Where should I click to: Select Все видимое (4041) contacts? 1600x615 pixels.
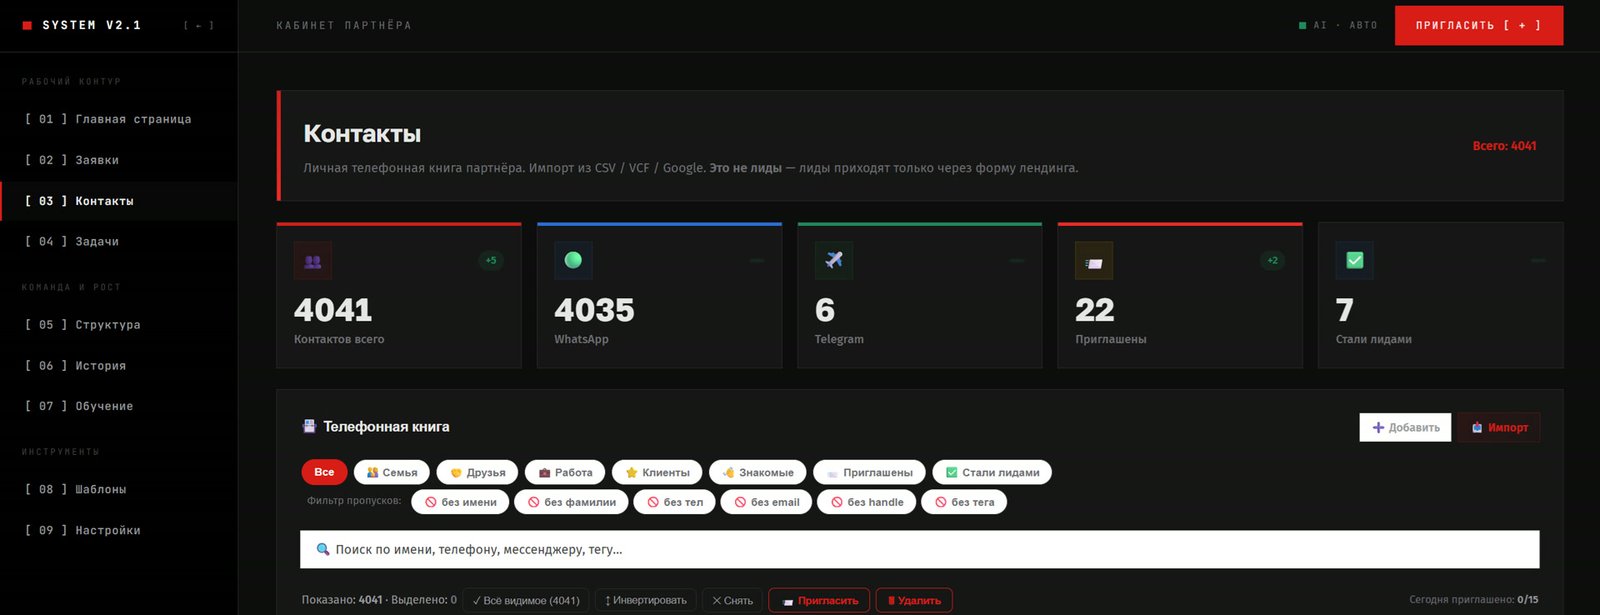(525, 600)
